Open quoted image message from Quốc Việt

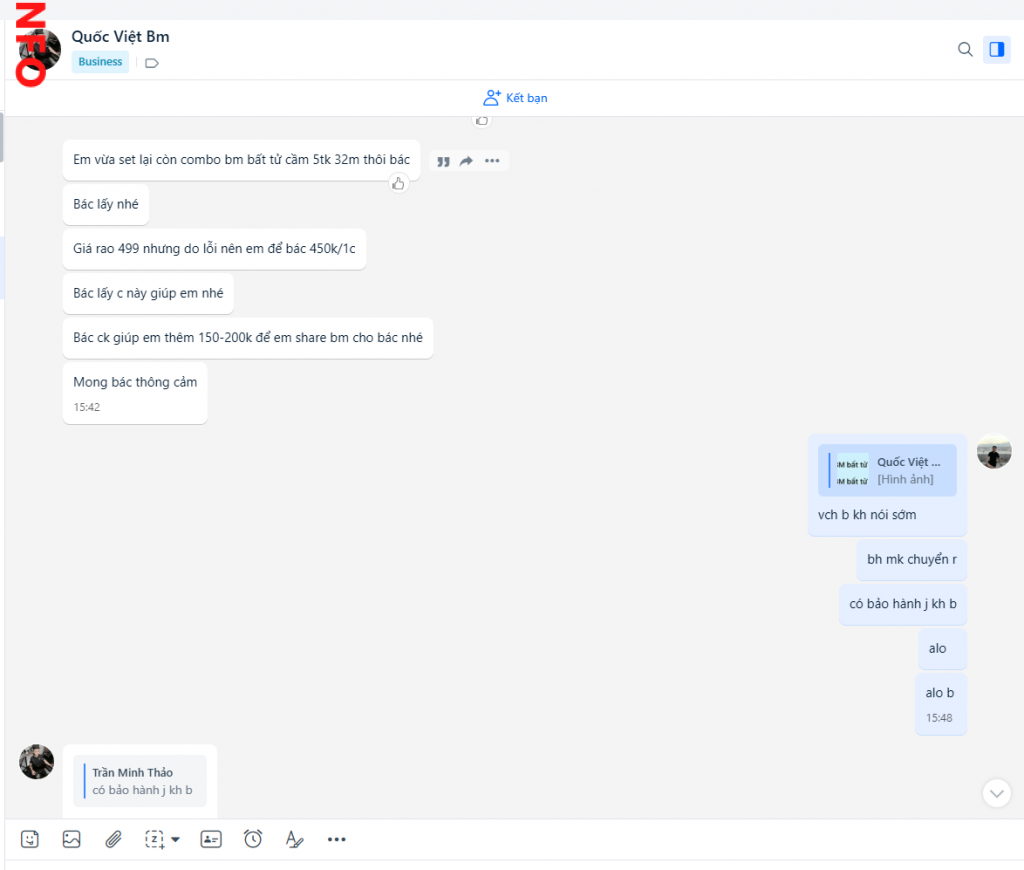click(887, 470)
